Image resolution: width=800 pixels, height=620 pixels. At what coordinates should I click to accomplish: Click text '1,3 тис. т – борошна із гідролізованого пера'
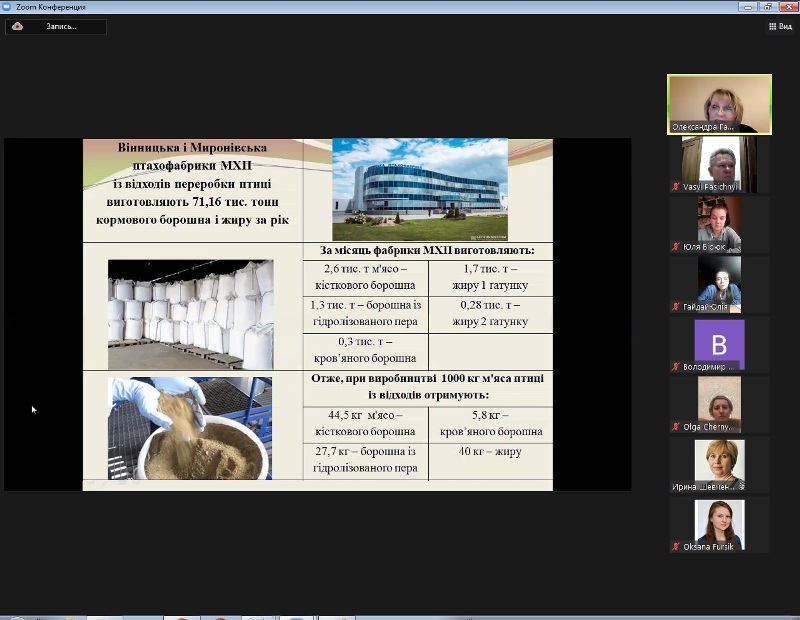[365, 313]
